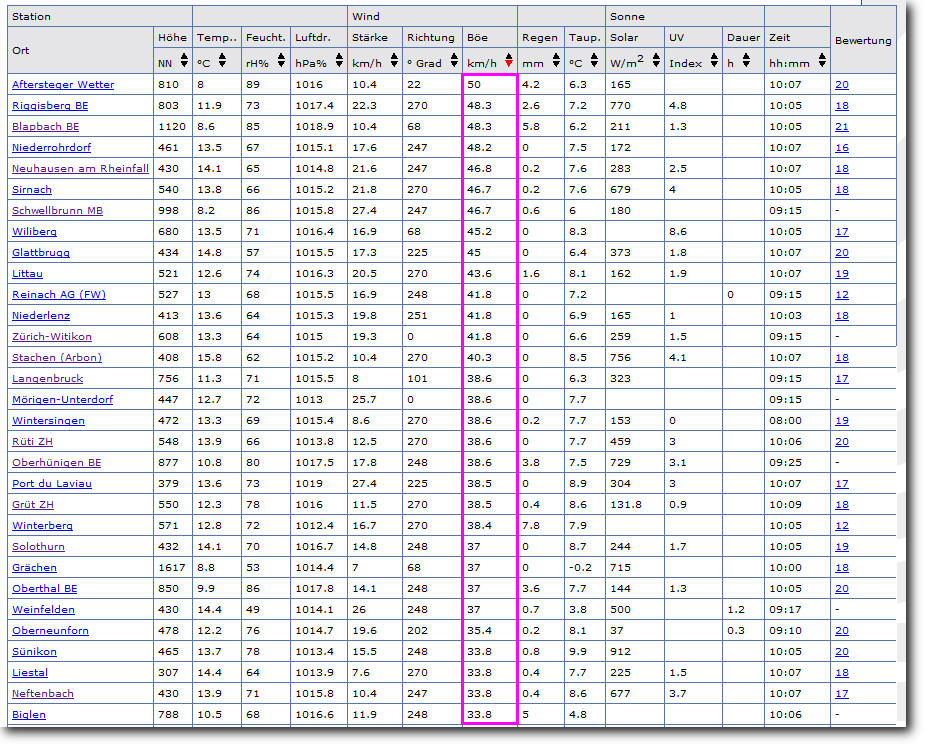The image size is (925, 745).
Task: Click wind Stärke km/h sort arrows
Action: point(390,62)
